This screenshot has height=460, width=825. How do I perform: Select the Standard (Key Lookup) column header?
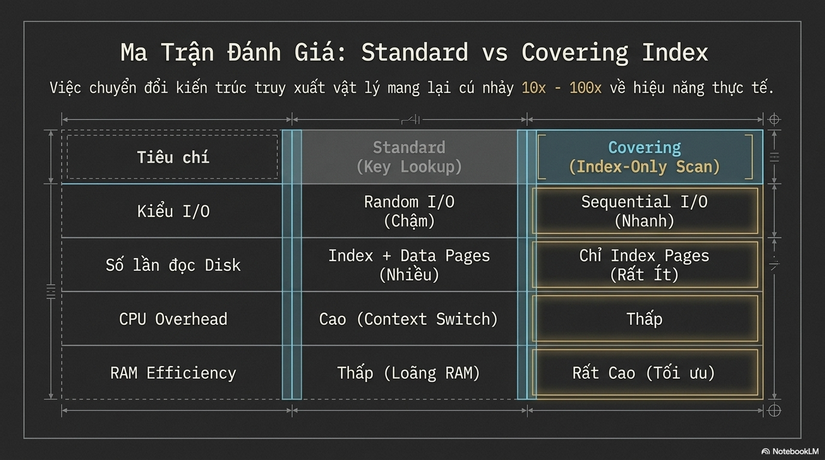(x=409, y=157)
